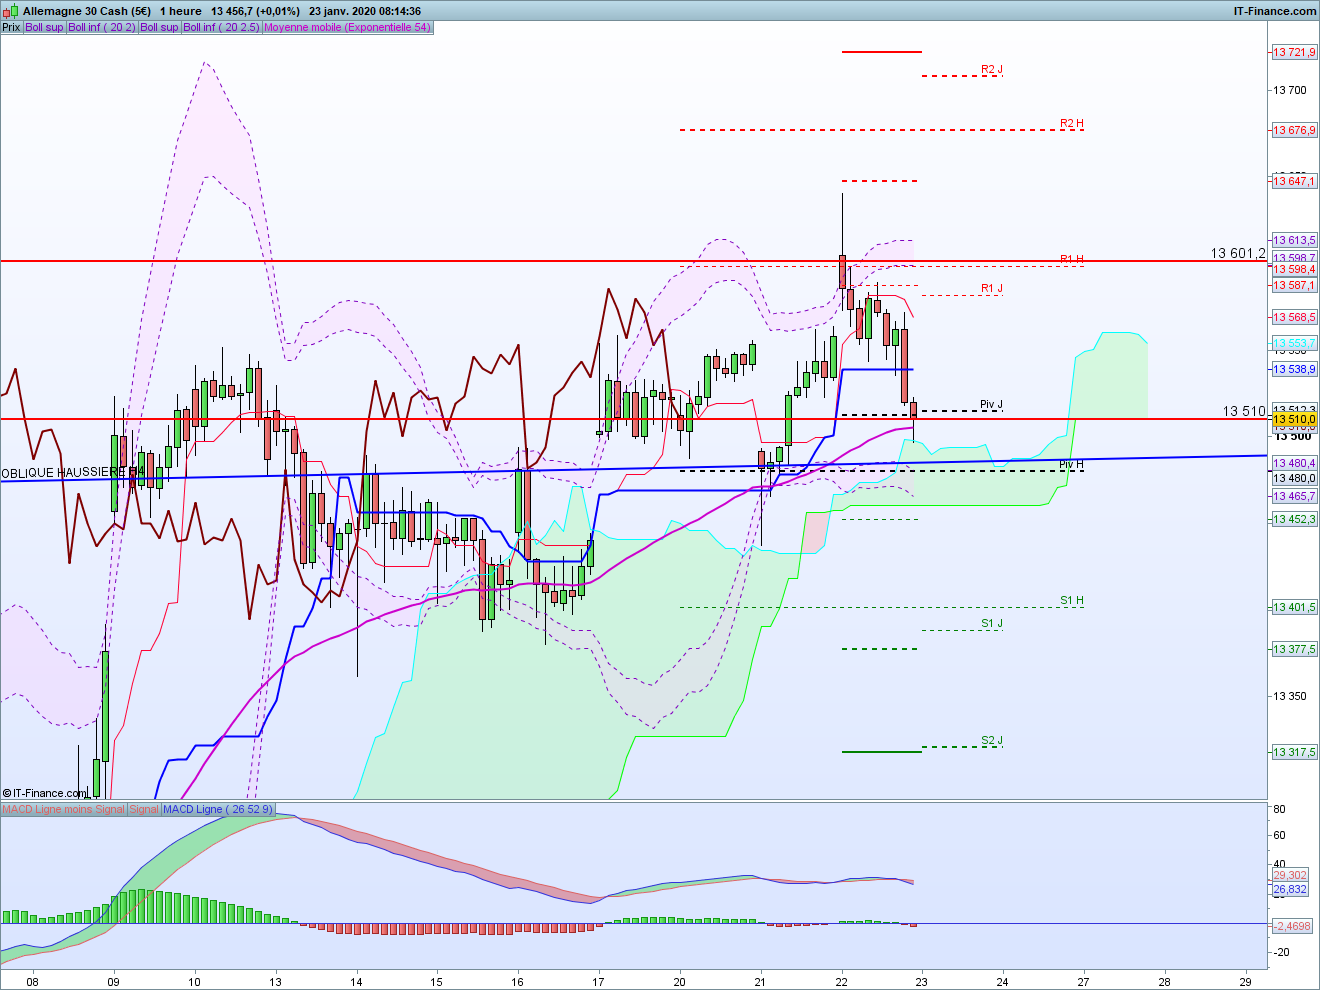This screenshot has width=1320, height=990.
Task: Click the 13 401,5 price label
Action: 1294,607
